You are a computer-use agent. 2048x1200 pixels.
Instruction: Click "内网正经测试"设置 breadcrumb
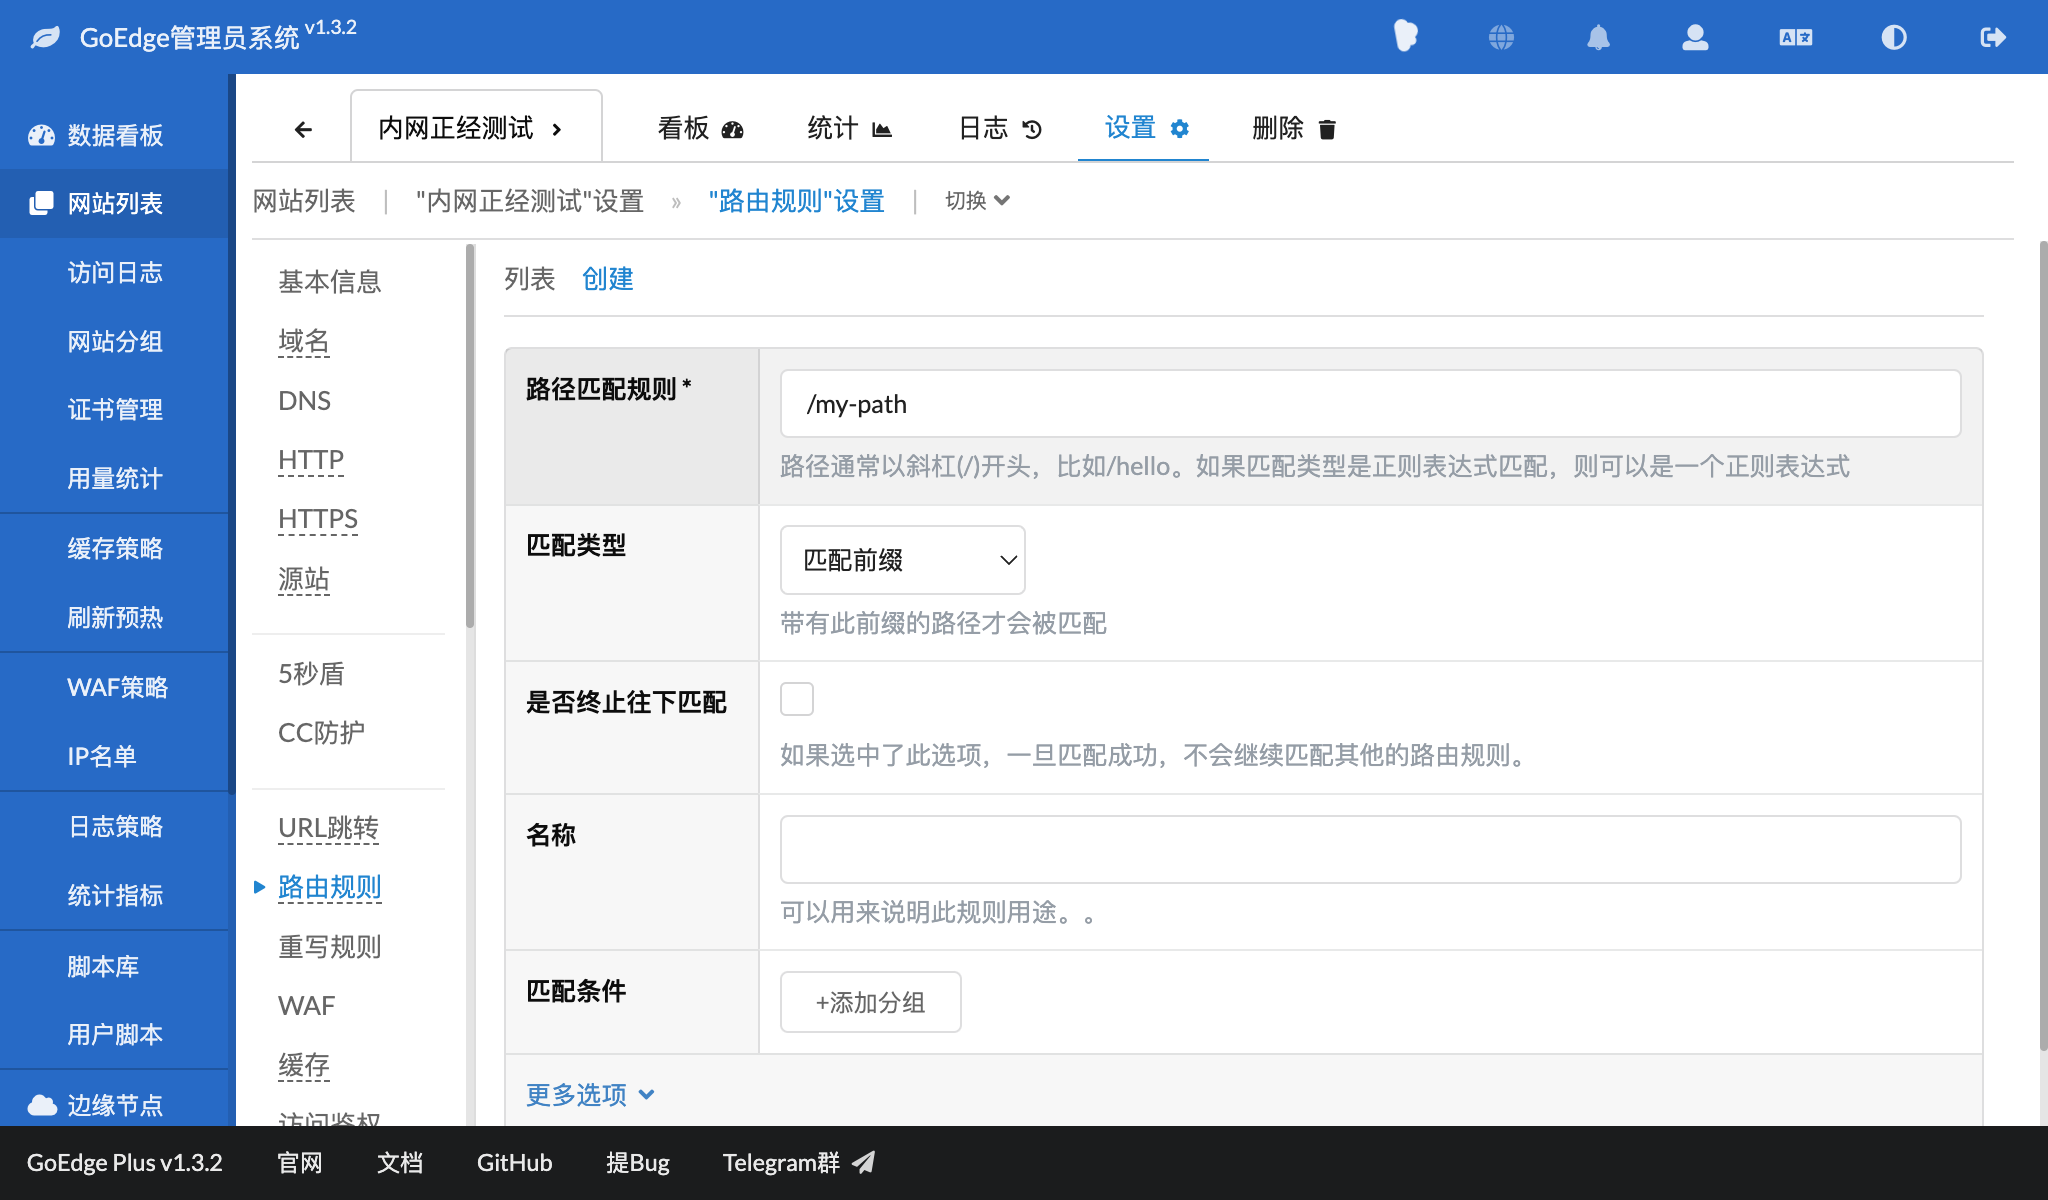point(530,201)
